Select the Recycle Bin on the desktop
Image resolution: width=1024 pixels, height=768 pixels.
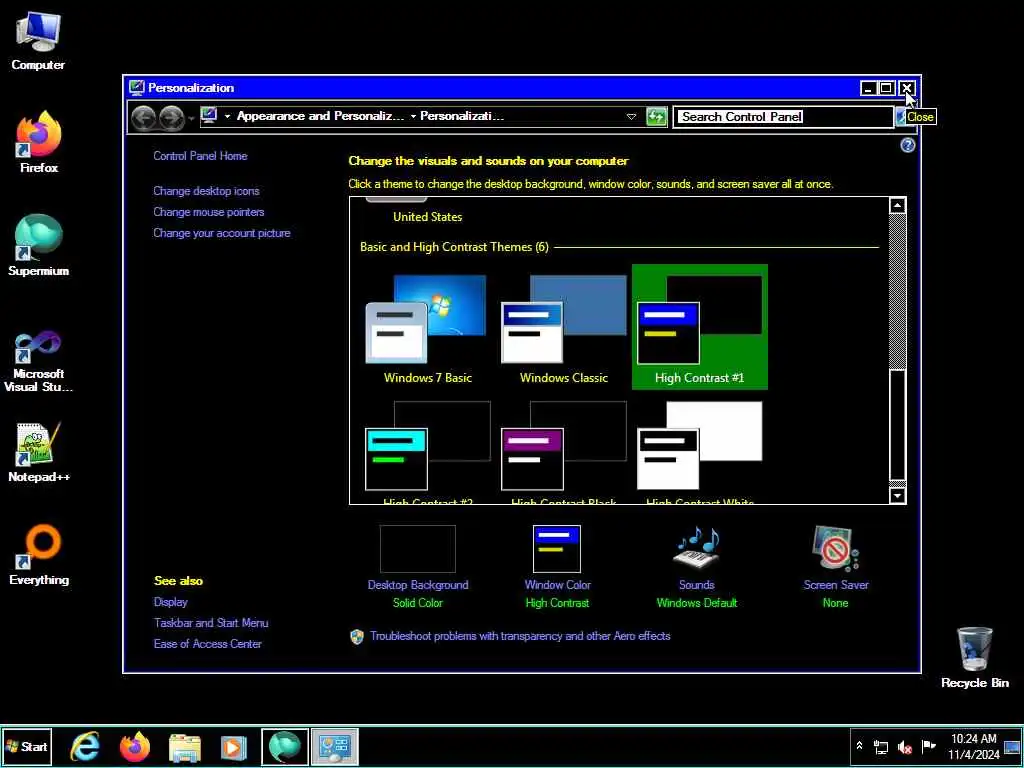pos(974,658)
